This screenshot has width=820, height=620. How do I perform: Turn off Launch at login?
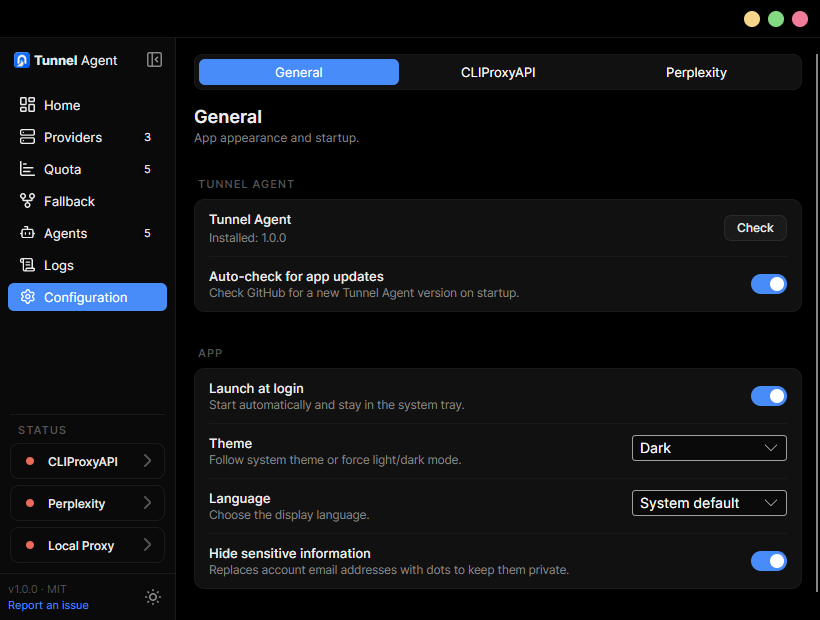(769, 396)
